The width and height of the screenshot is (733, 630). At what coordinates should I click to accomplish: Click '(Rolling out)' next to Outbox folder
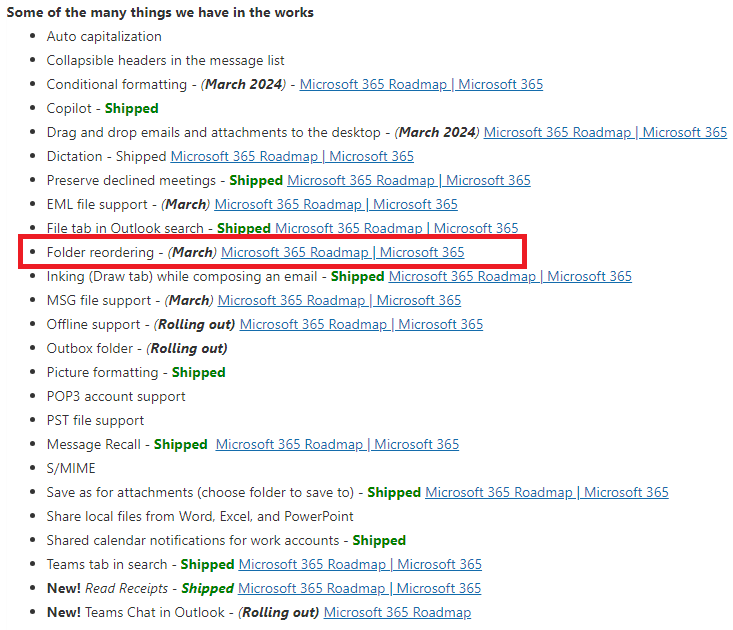click(187, 348)
